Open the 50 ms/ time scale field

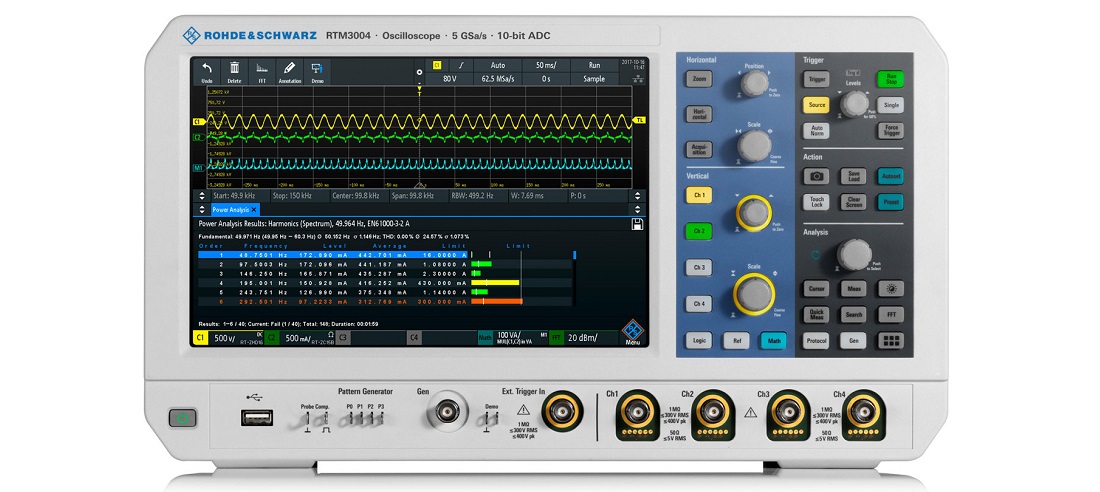tap(546, 65)
